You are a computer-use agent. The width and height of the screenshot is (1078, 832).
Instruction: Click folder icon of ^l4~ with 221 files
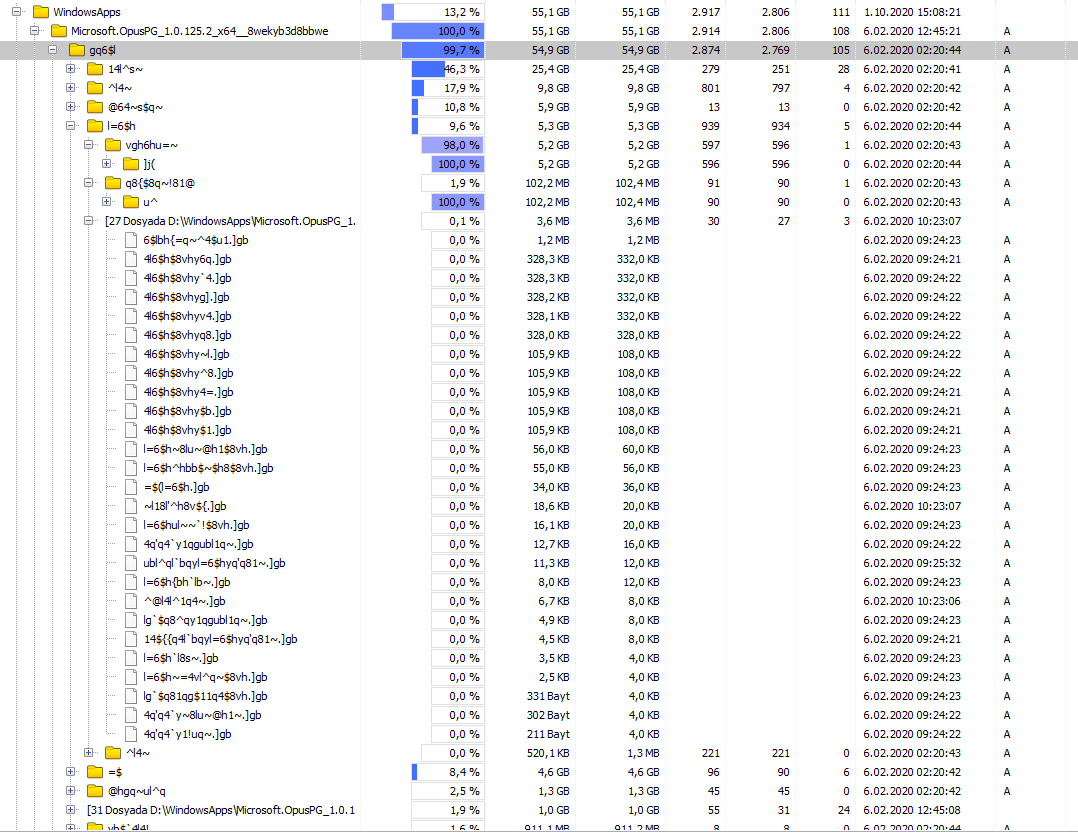113,753
